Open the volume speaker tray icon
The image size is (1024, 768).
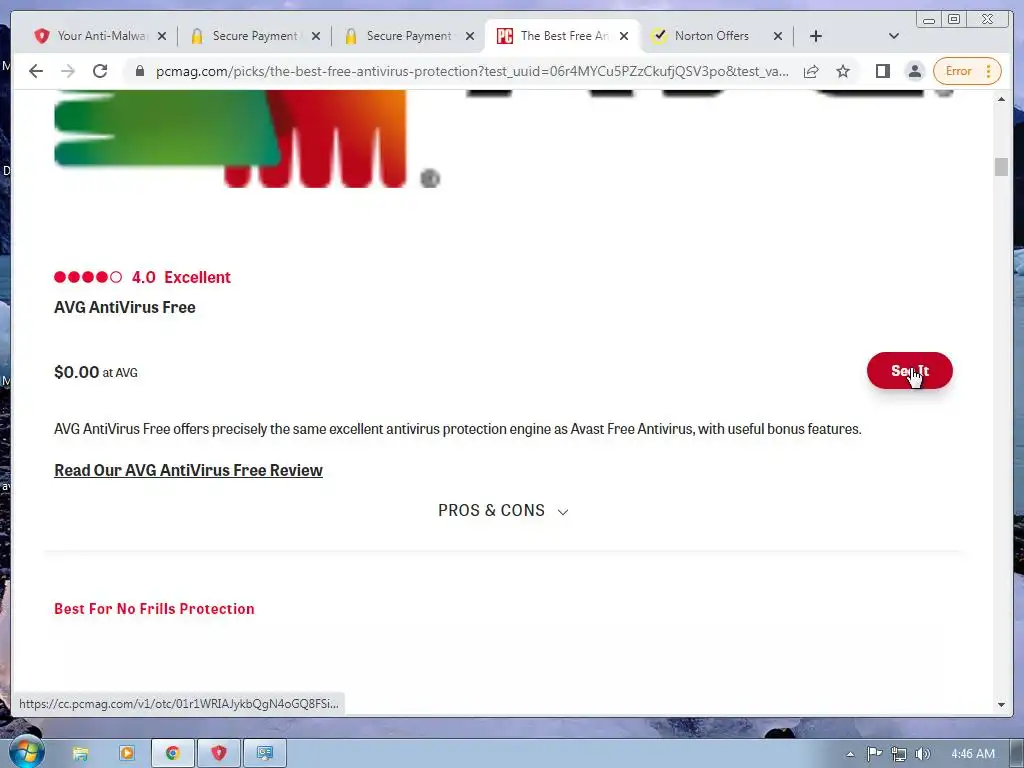point(922,754)
